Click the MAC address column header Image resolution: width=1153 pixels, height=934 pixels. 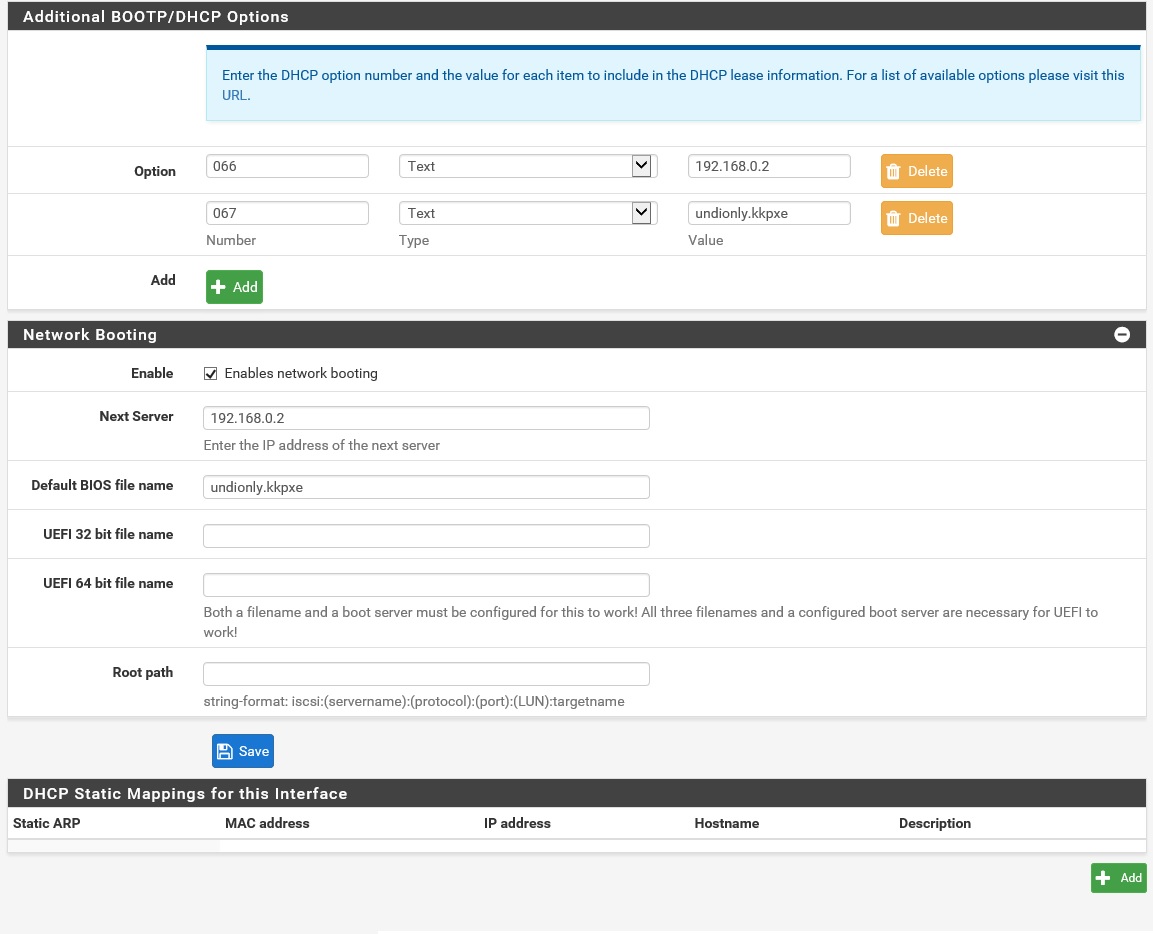click(267, 823)
